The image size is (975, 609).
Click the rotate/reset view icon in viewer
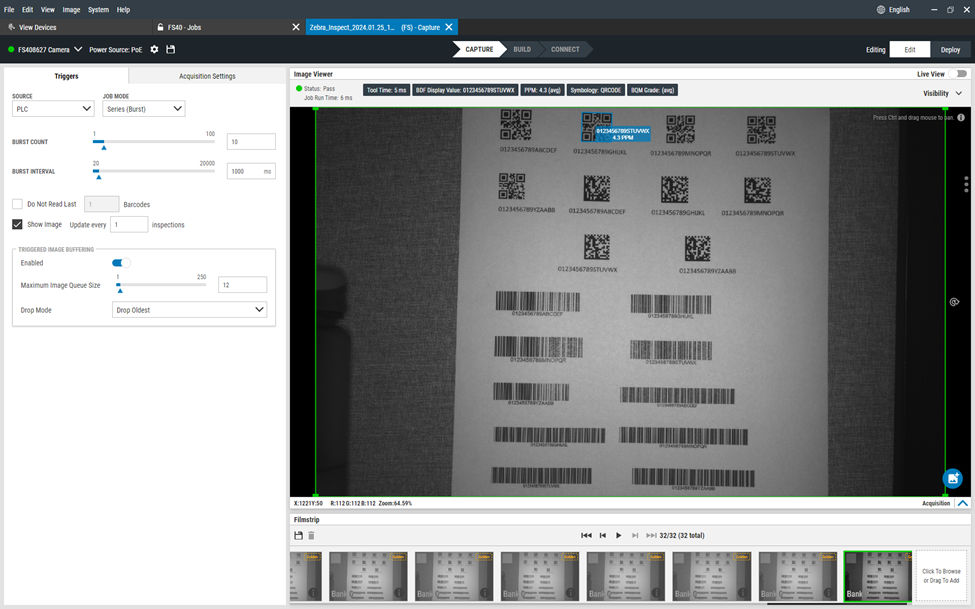coord(954,302)
